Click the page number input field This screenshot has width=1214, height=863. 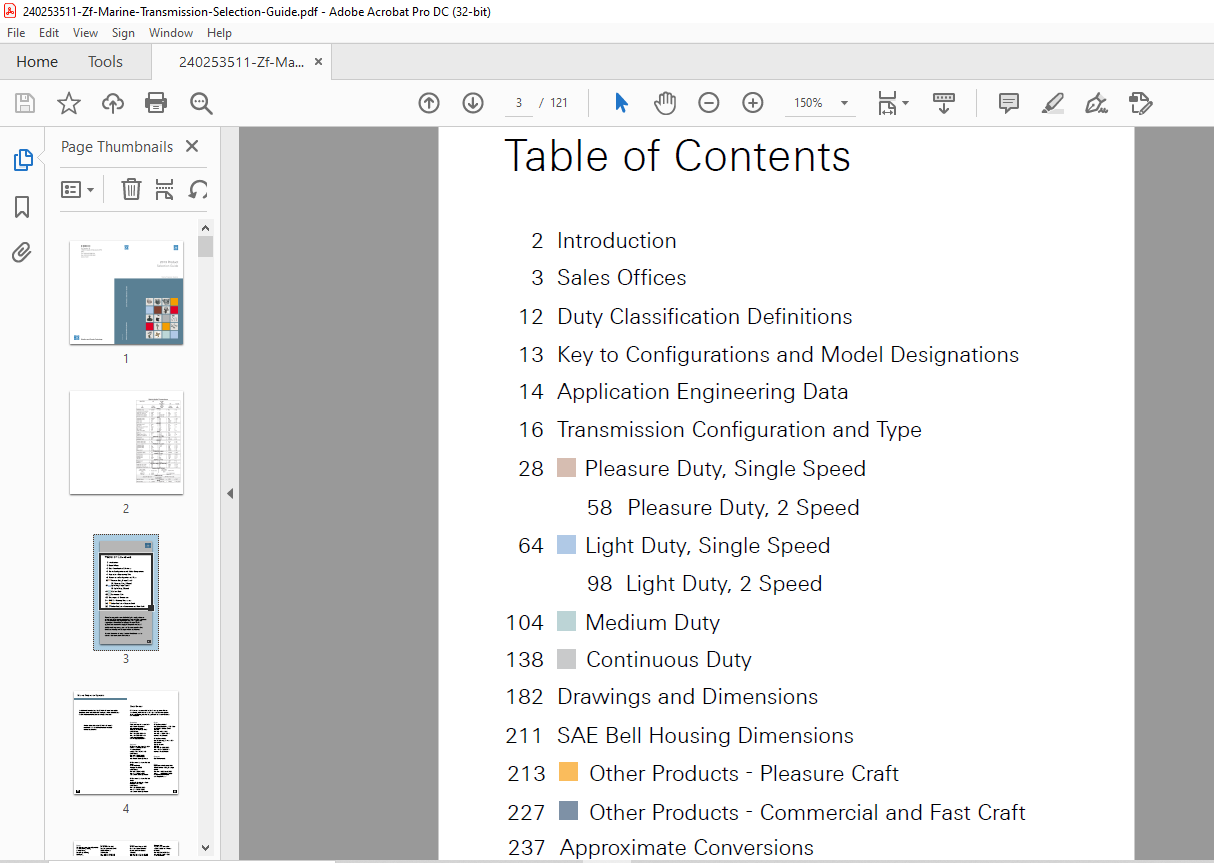[519, 103]
